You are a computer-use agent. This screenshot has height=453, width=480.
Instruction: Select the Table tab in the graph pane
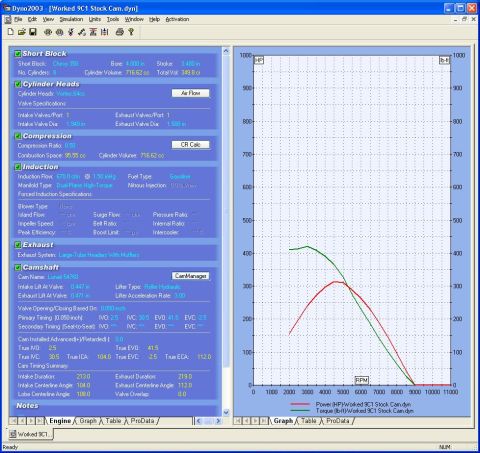[x=309, y=421]
